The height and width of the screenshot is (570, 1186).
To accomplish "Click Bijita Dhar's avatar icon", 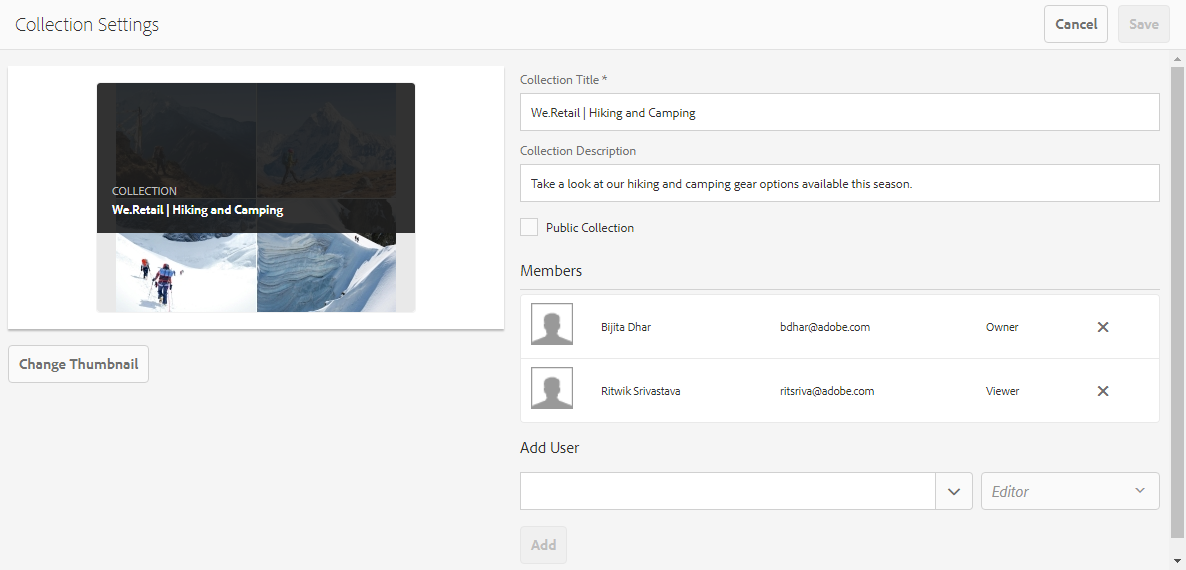I will [x=551, y=324].
